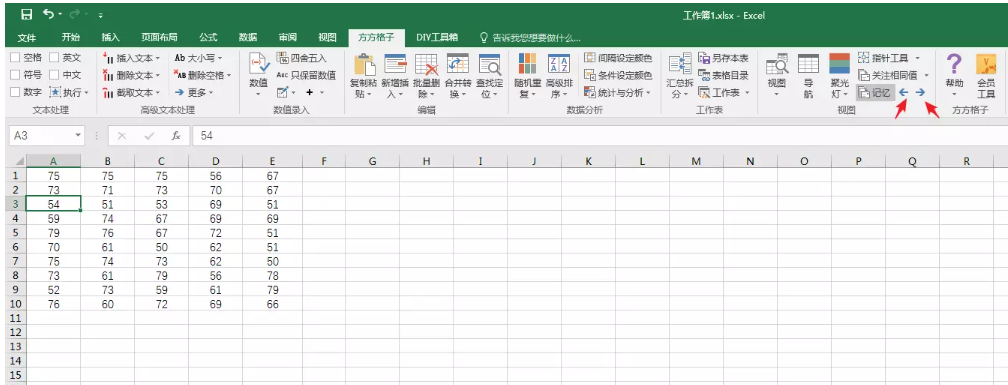Check the 数字 checkbox
Image resolution: width=1008 pixels, height=385 pixels.
(x=15, y=93)
